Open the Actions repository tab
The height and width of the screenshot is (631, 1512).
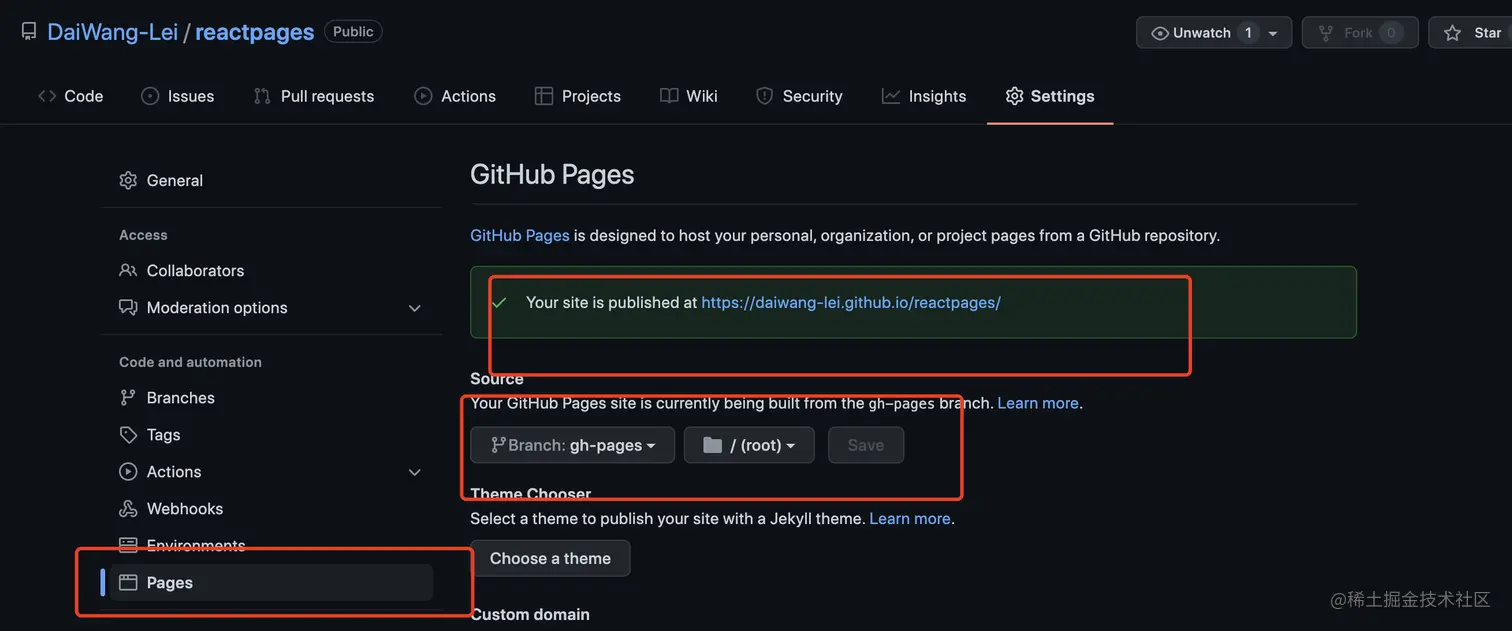pos(455,96)
